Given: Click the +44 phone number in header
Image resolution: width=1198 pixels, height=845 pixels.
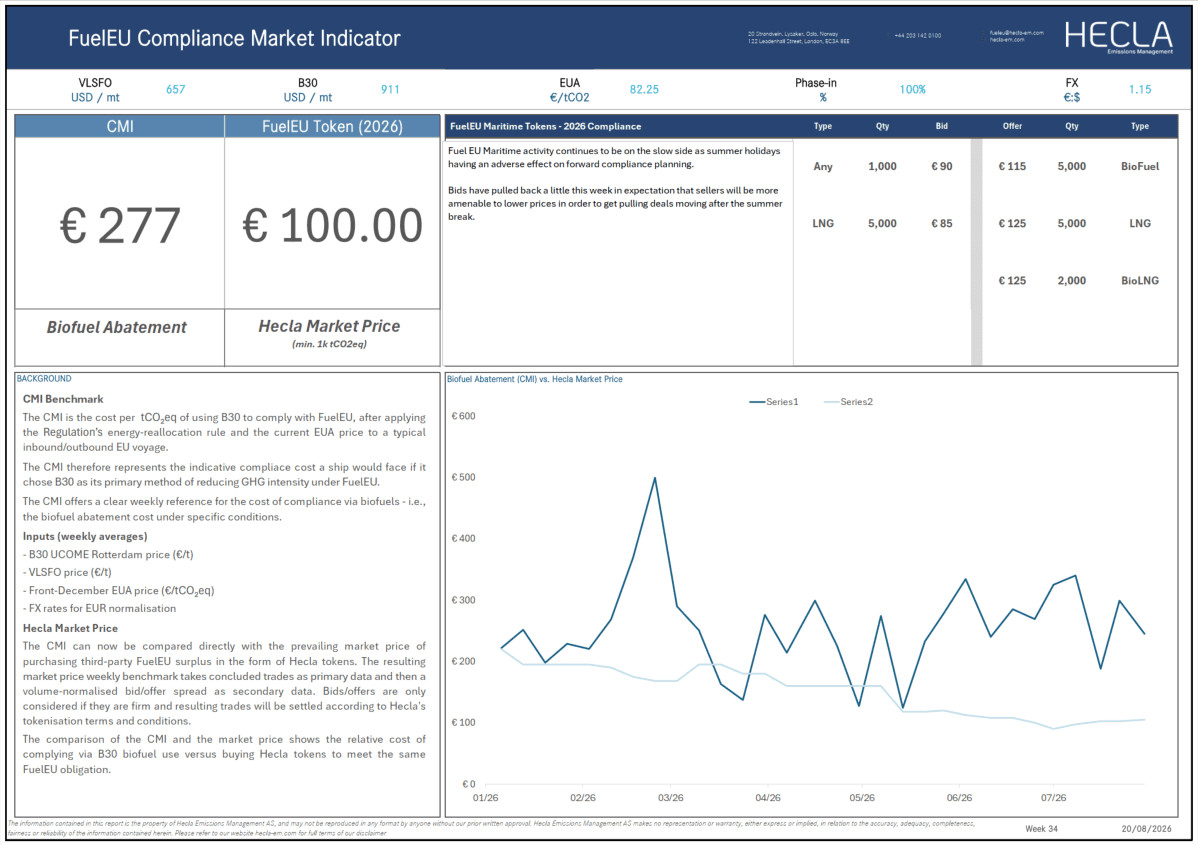Looking at the screenshot, I should tap(918, 36).
